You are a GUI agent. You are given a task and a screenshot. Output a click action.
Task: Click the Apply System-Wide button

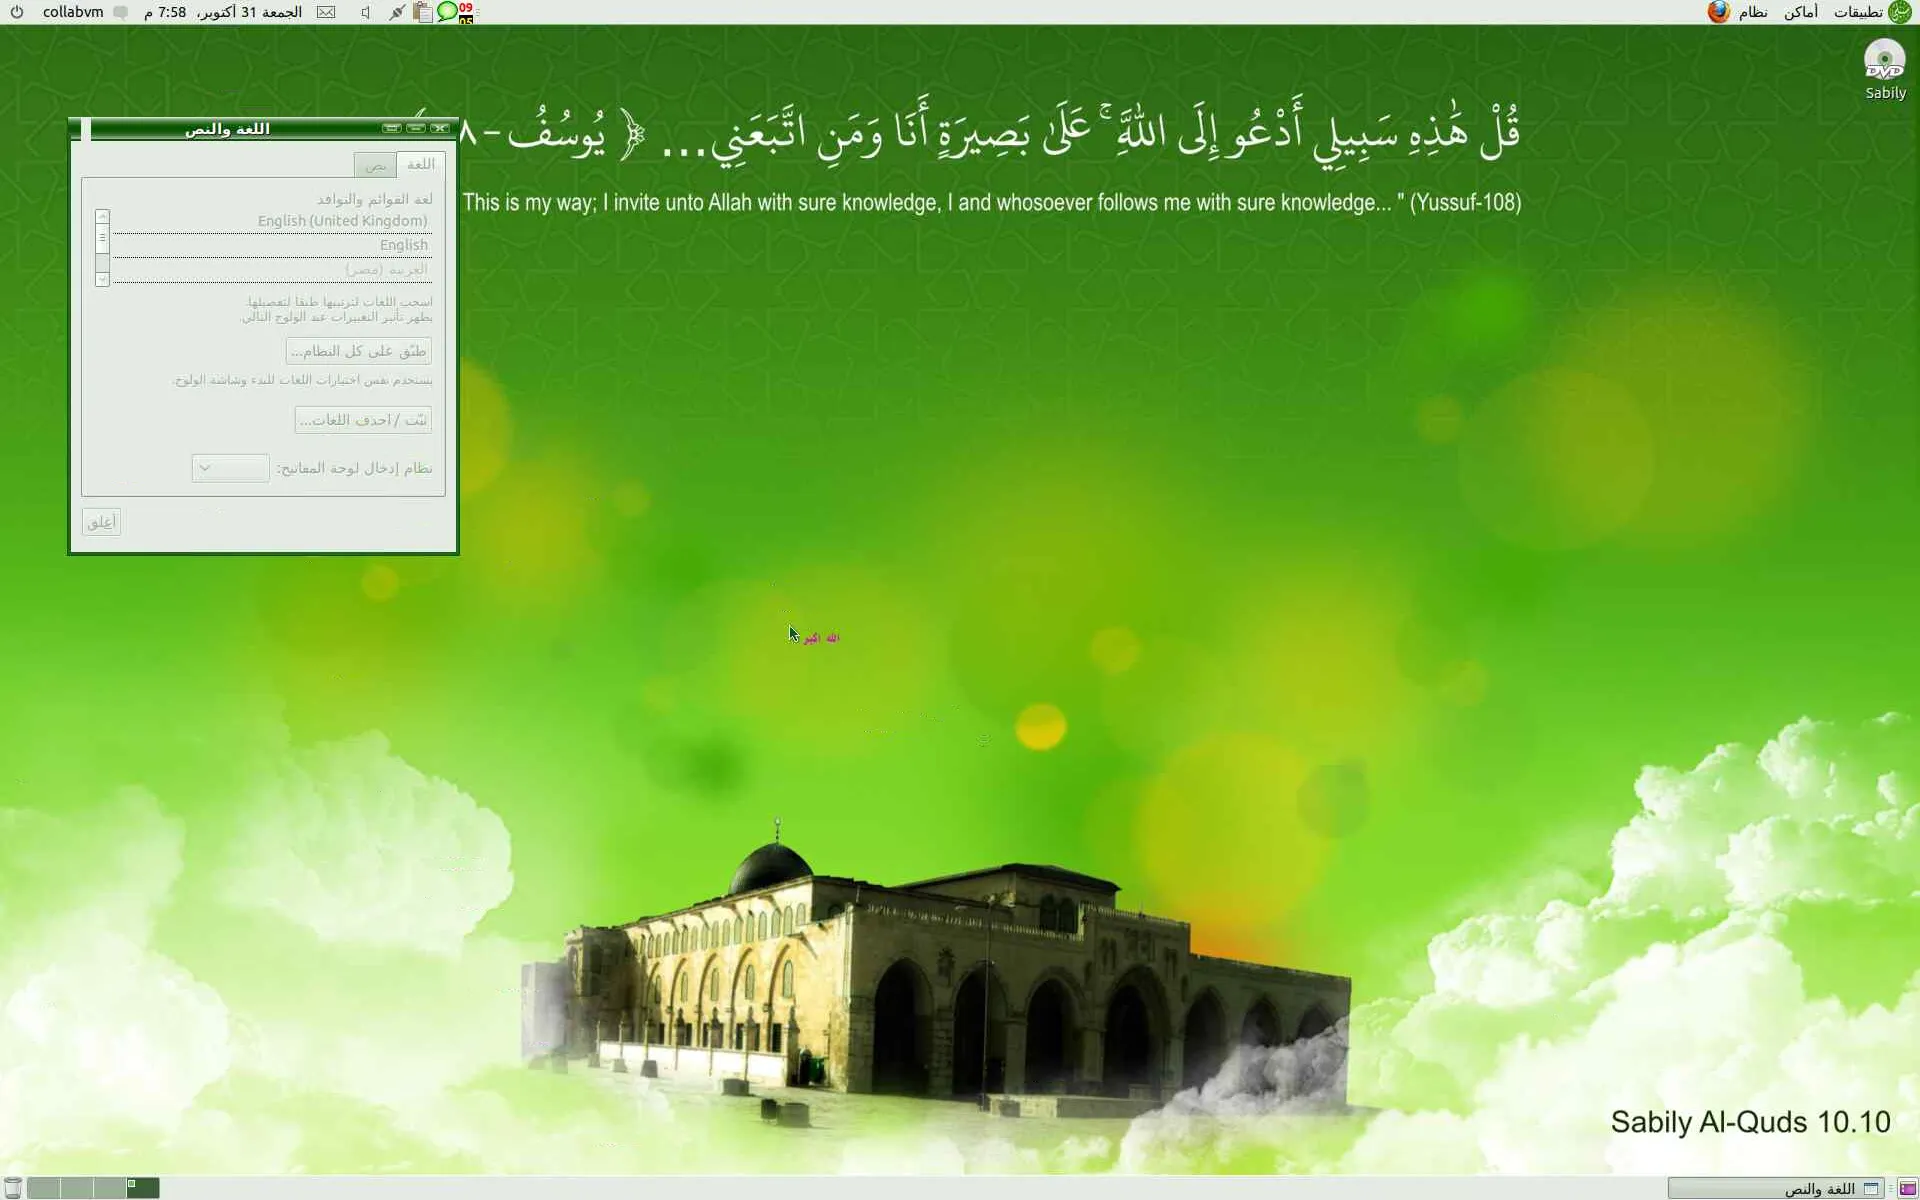pyautogui.click(x=358, y=351)
